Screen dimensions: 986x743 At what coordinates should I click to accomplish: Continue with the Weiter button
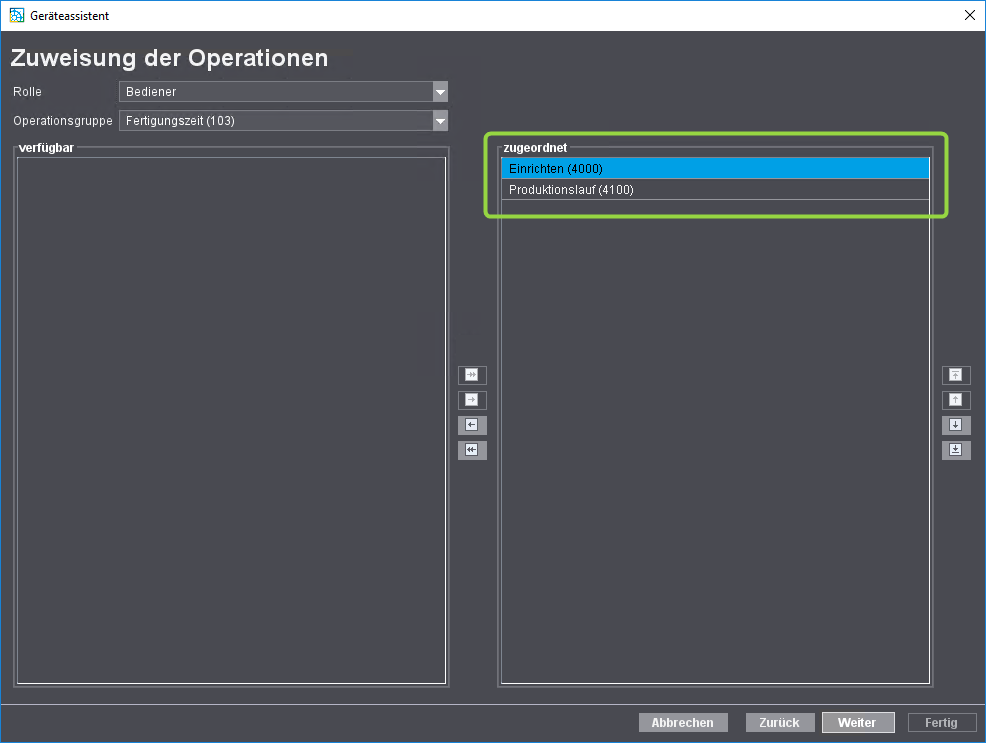(x=858, y=723)
